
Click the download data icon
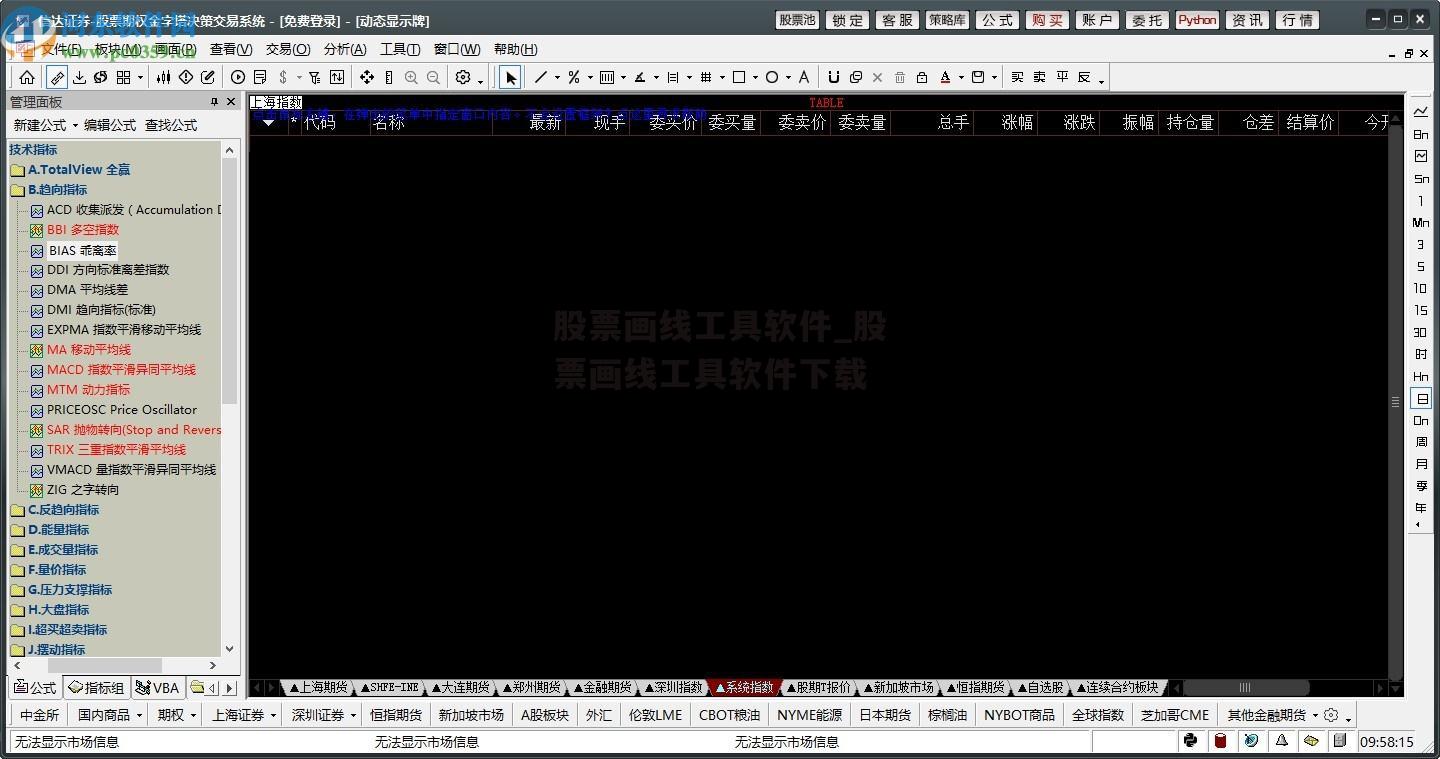tap(80, 77)
